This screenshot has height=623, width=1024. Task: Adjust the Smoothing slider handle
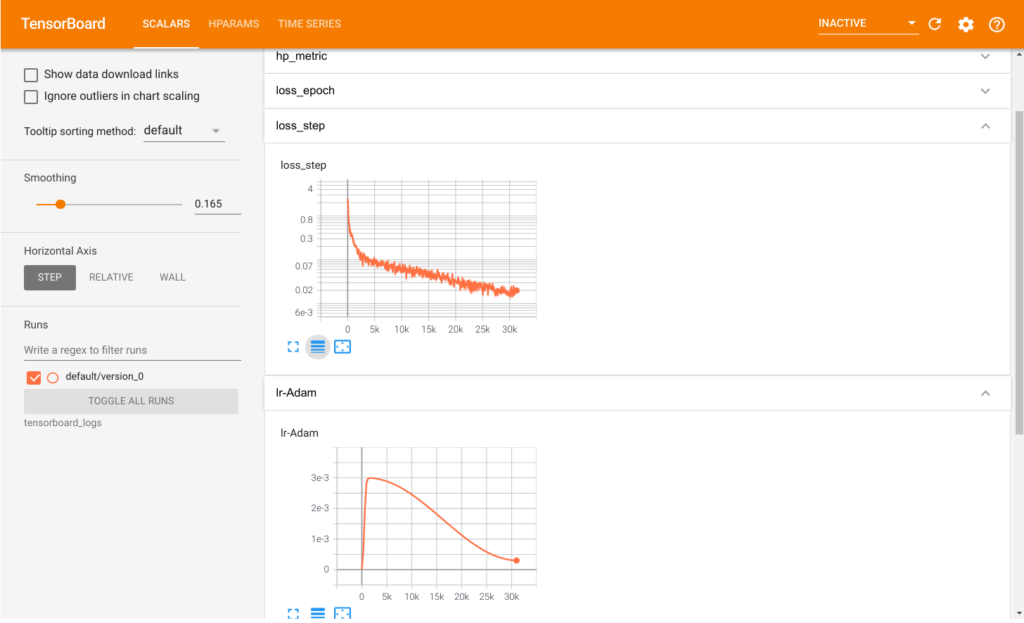coord(59,203)
